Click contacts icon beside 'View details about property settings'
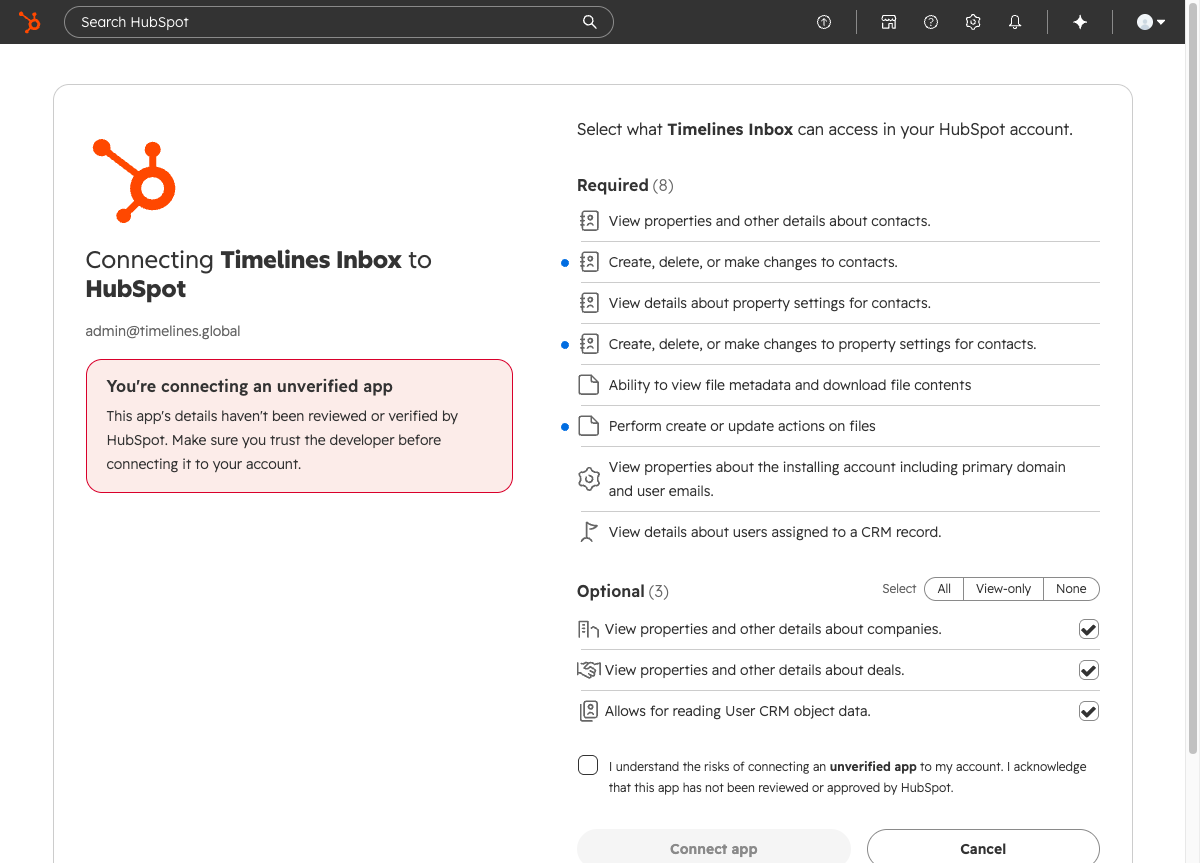This screenshot has width=1200, height=863. coord(589,303)
